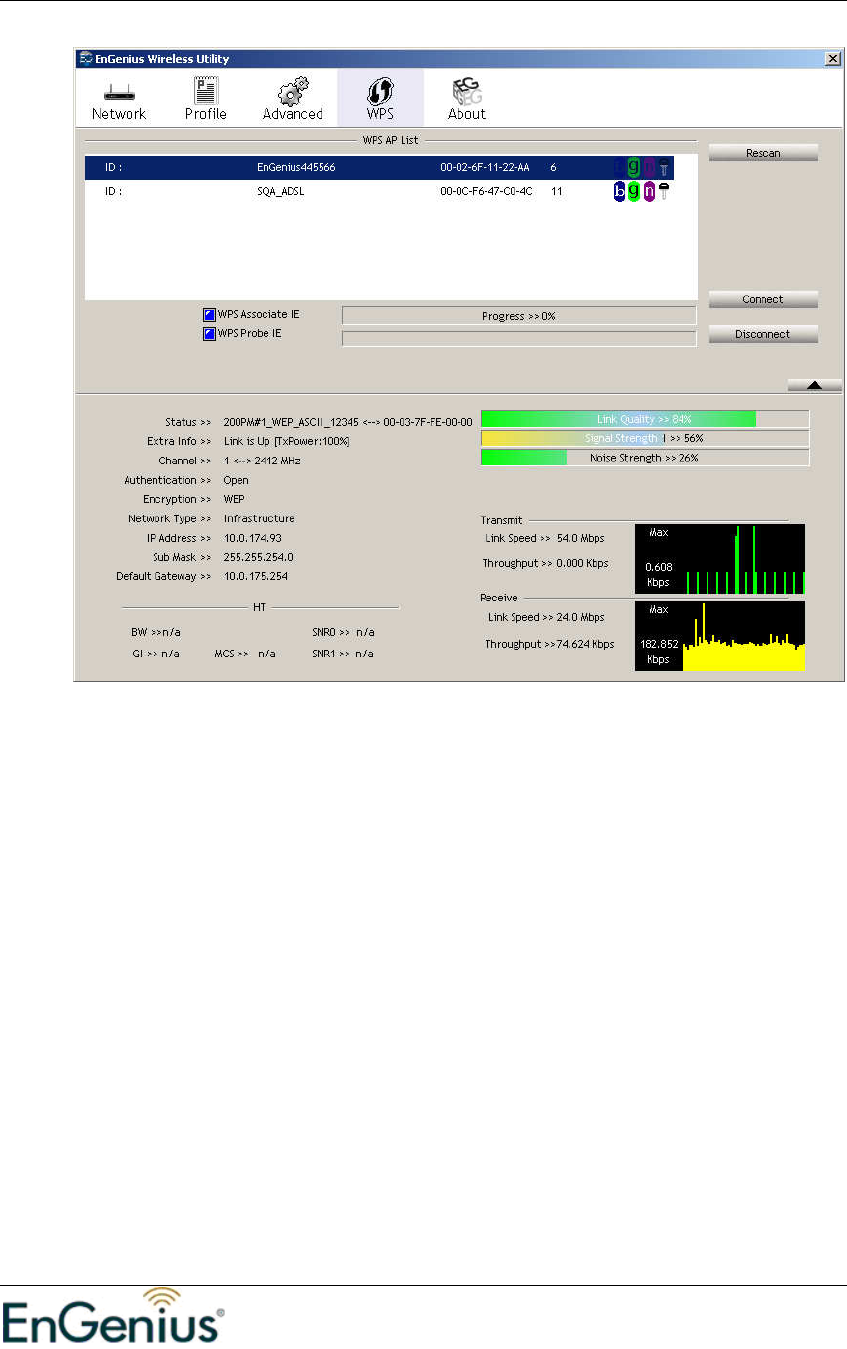Click the Sub Mask value 255.255.254.0
Image resolution: width=847 pixels, height=1349 pixels.
click(x=258, y=557)
